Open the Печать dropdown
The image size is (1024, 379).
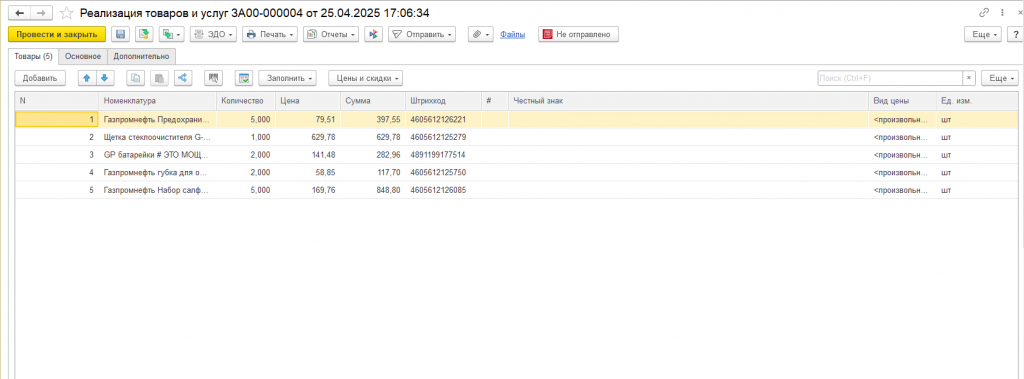[x=270, y=34]
